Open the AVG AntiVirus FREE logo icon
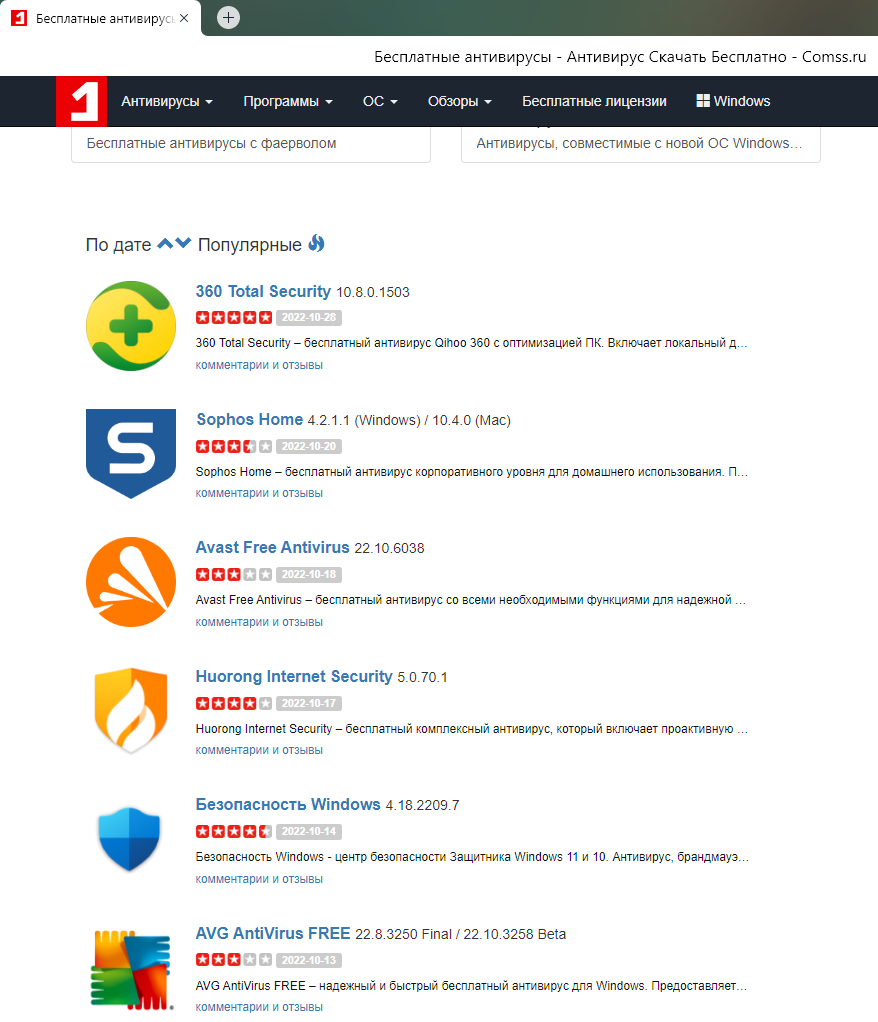This screenshot has width=878, height=1022. pyautogui.click(x=132, y=970)
